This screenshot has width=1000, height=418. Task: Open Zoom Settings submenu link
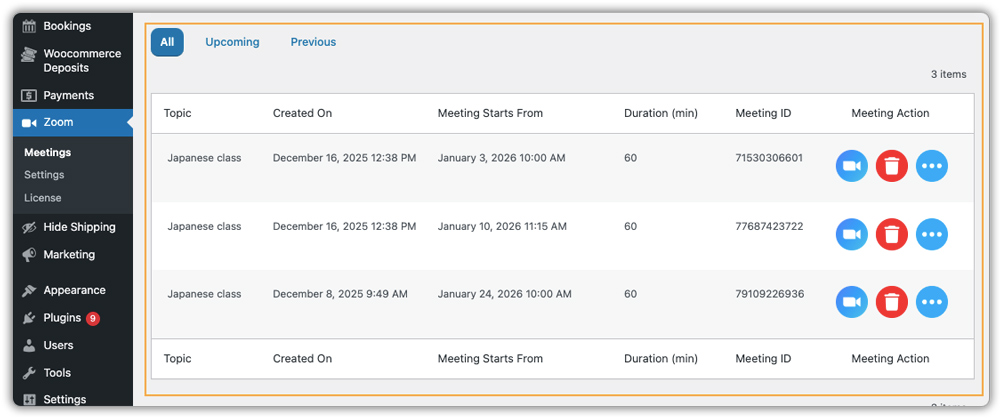click(44, 175)
